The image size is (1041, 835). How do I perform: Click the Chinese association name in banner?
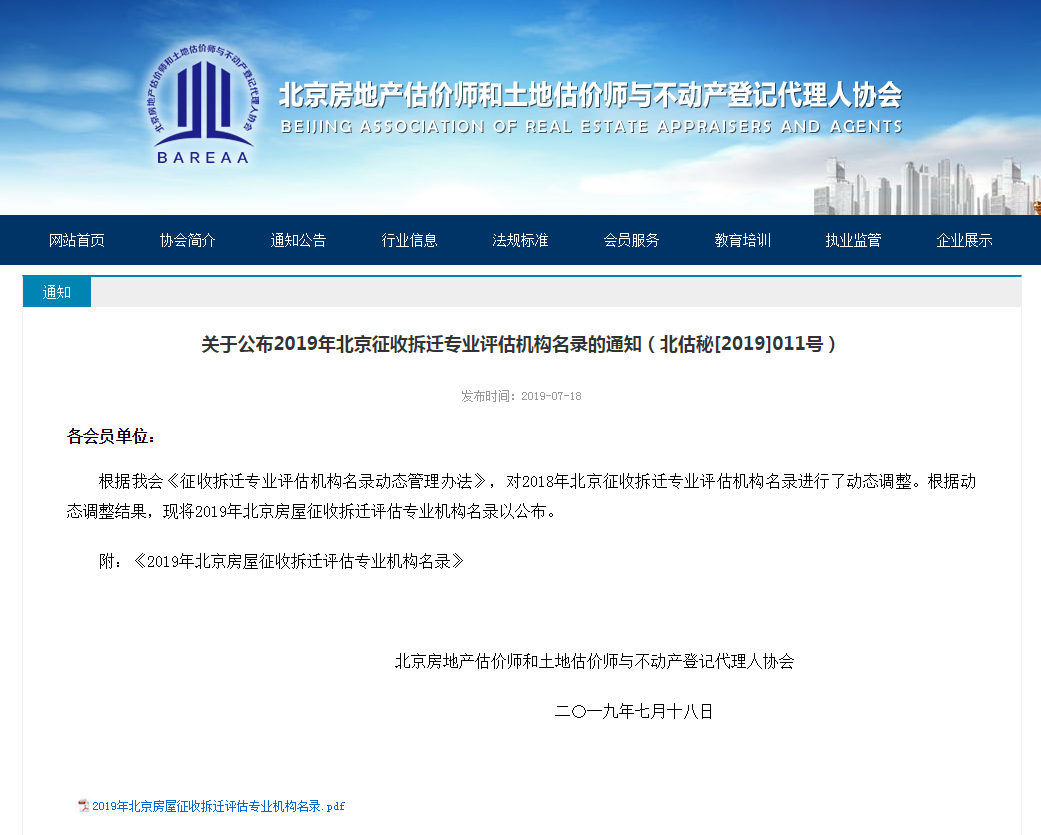tap(590, 95)
